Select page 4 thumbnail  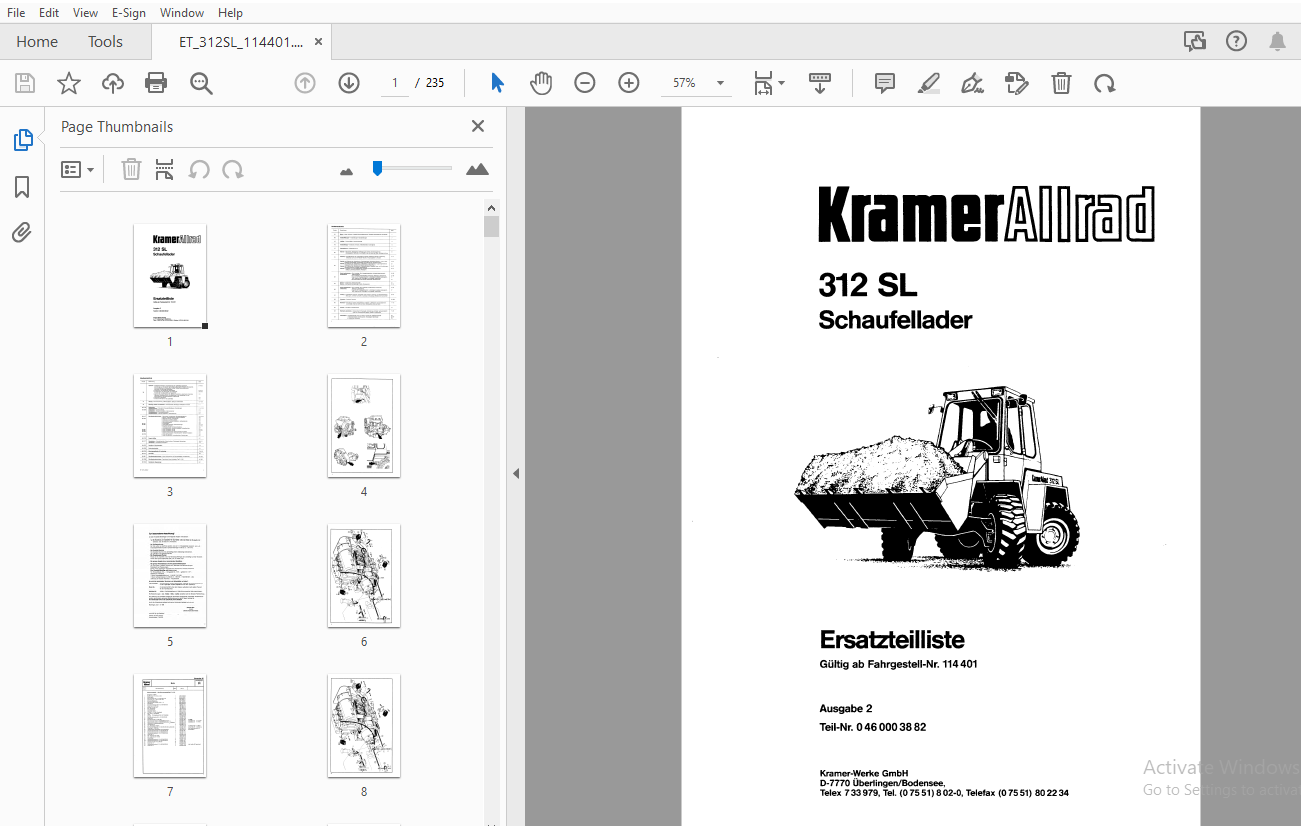[364, 426]
